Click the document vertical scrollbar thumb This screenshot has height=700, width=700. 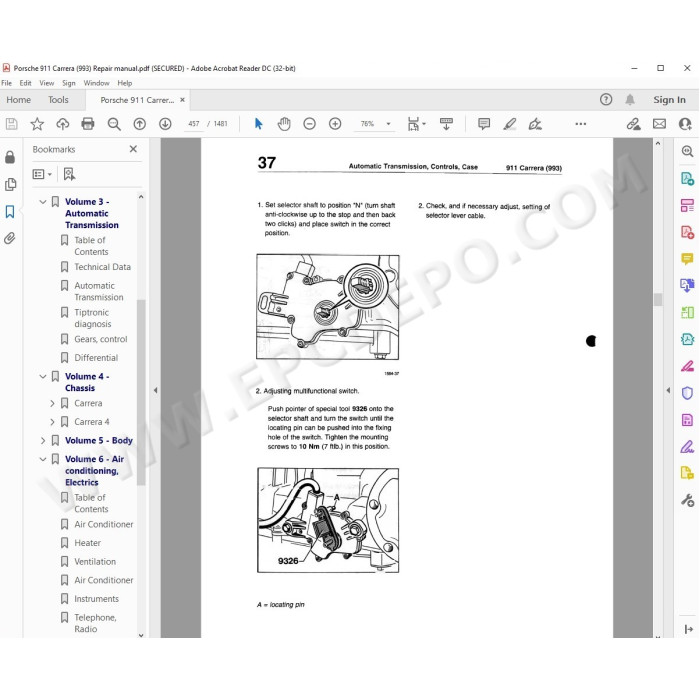click(x=658, y=299)
